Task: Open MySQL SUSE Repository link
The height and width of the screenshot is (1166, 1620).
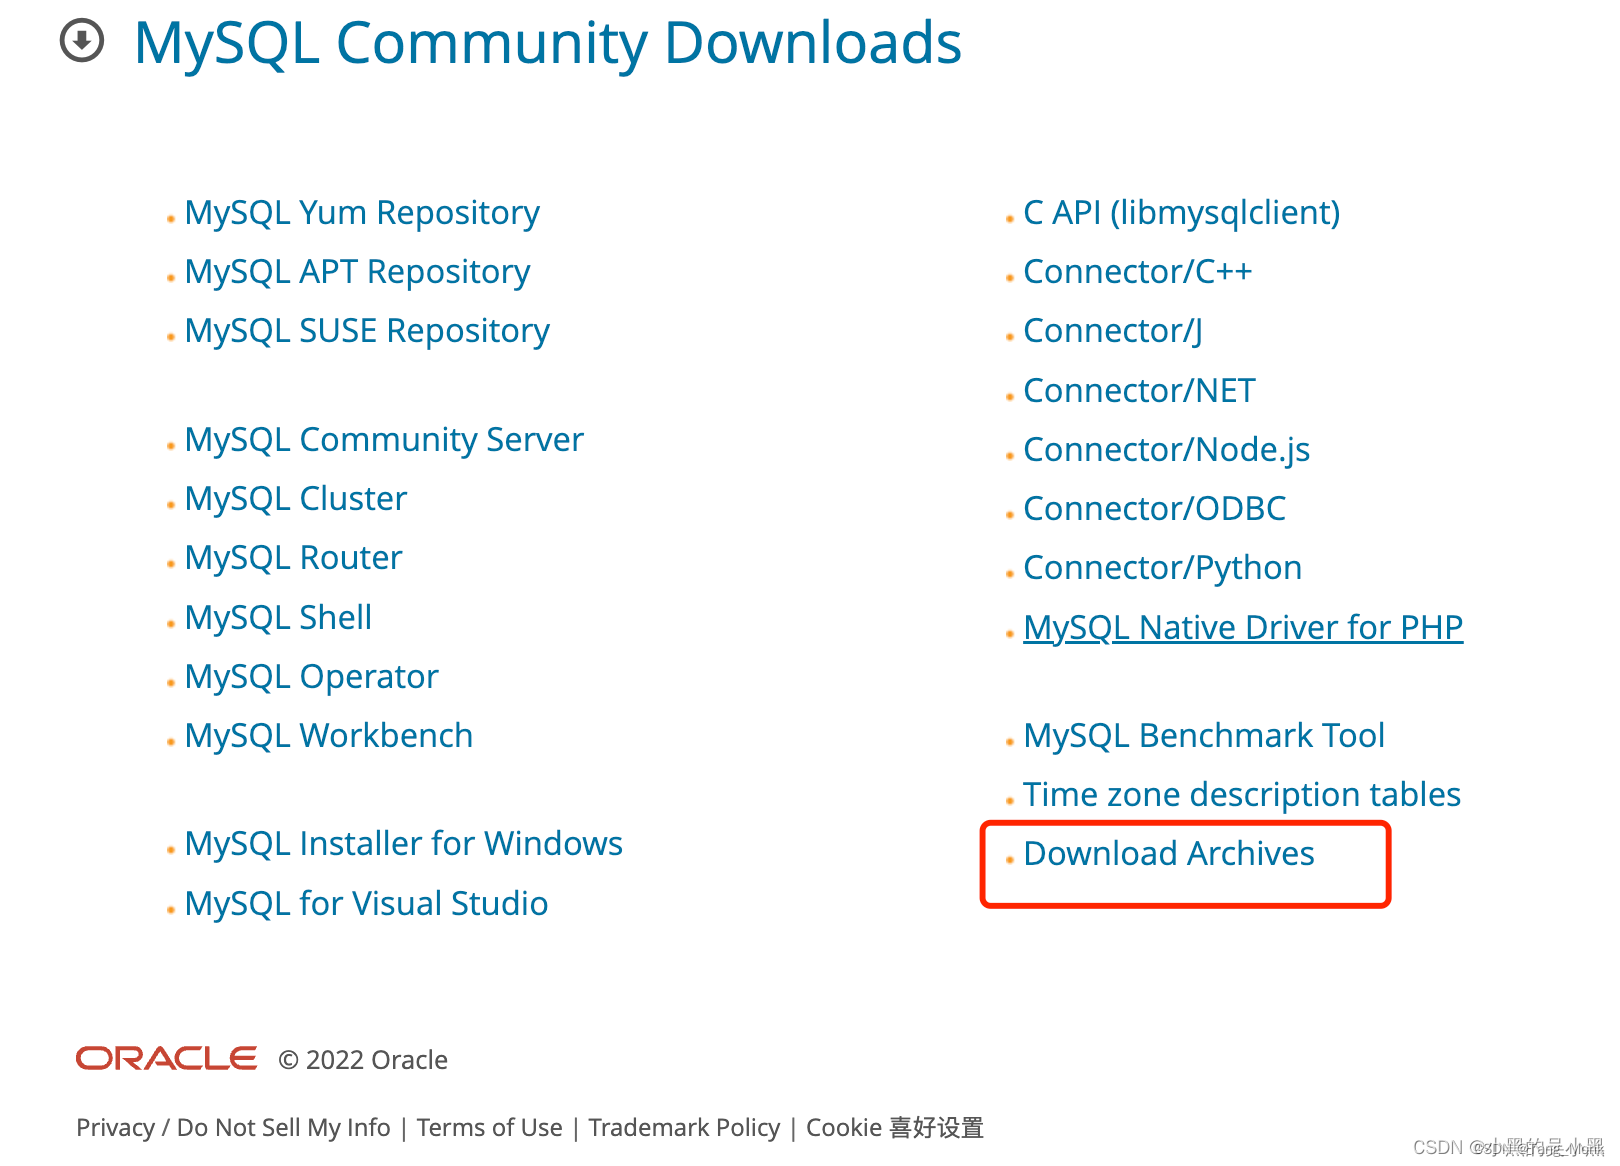Action: (x=367, y=331)
